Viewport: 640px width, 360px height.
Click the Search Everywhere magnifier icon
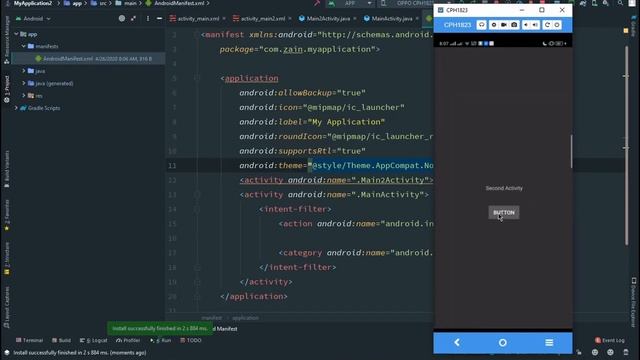click(x=620, y=3)
